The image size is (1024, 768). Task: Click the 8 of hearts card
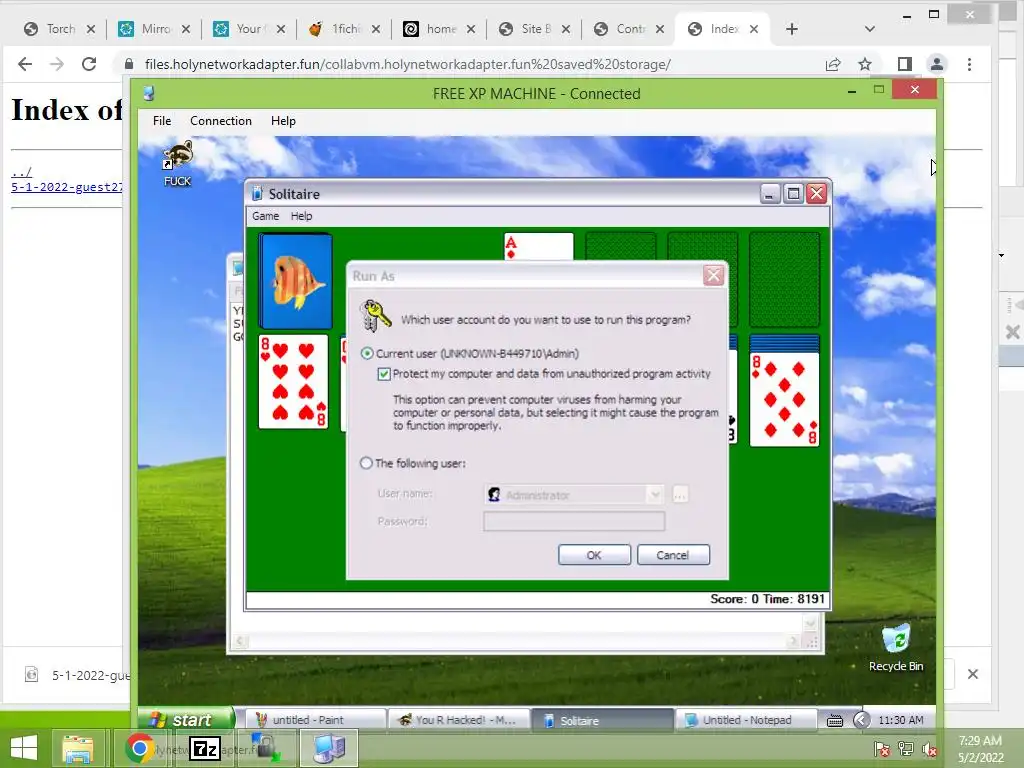(293, 381)
